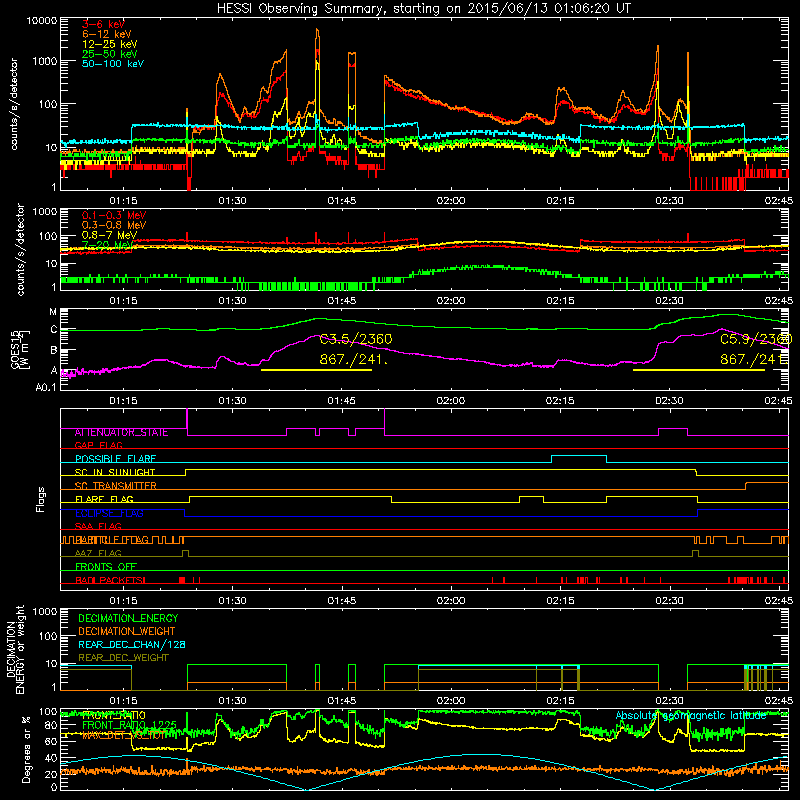Select the yellow FRONT_RATIO legend label
This screenshot has width=800, height=800.
[x=114, y=715]
